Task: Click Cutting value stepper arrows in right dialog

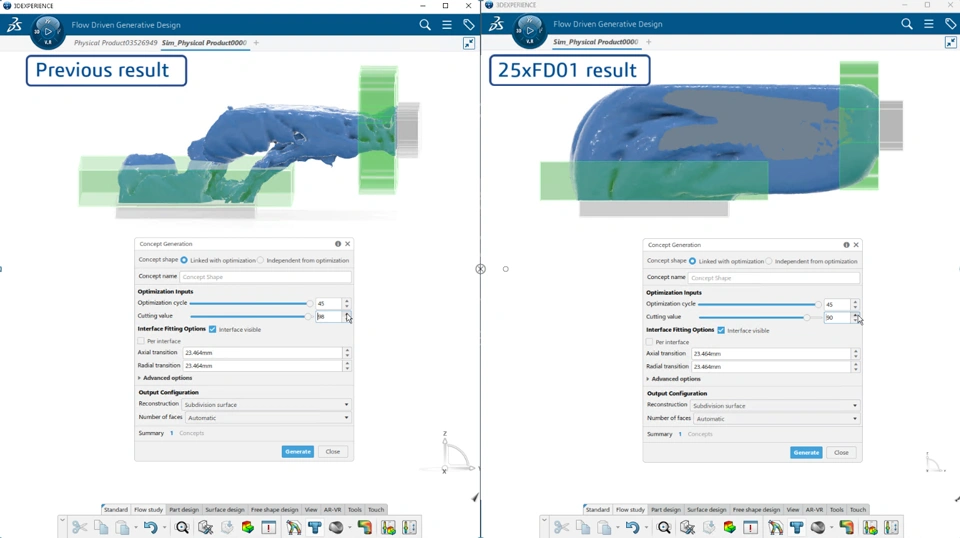Action: (x=855, y=318)
